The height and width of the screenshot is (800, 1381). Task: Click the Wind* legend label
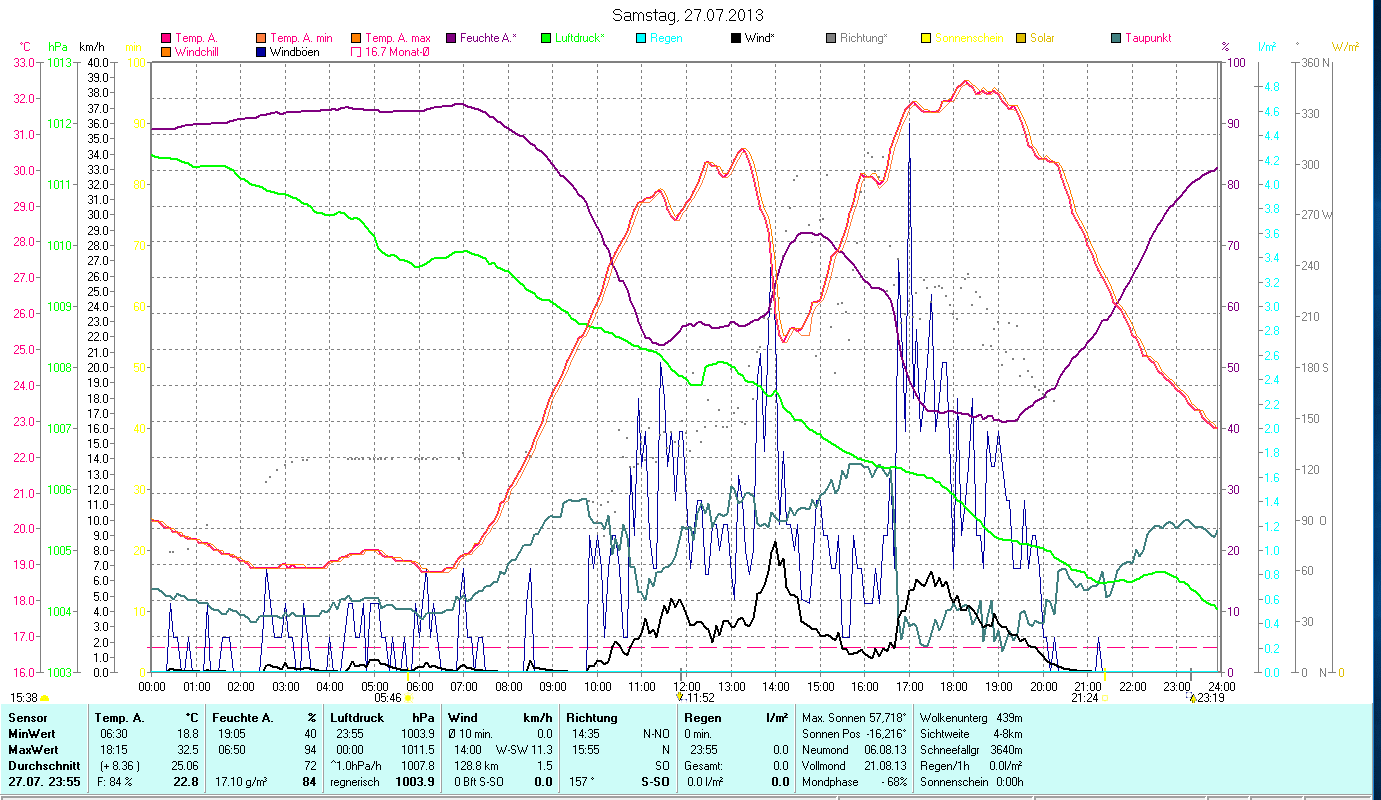tap(760, 38)
